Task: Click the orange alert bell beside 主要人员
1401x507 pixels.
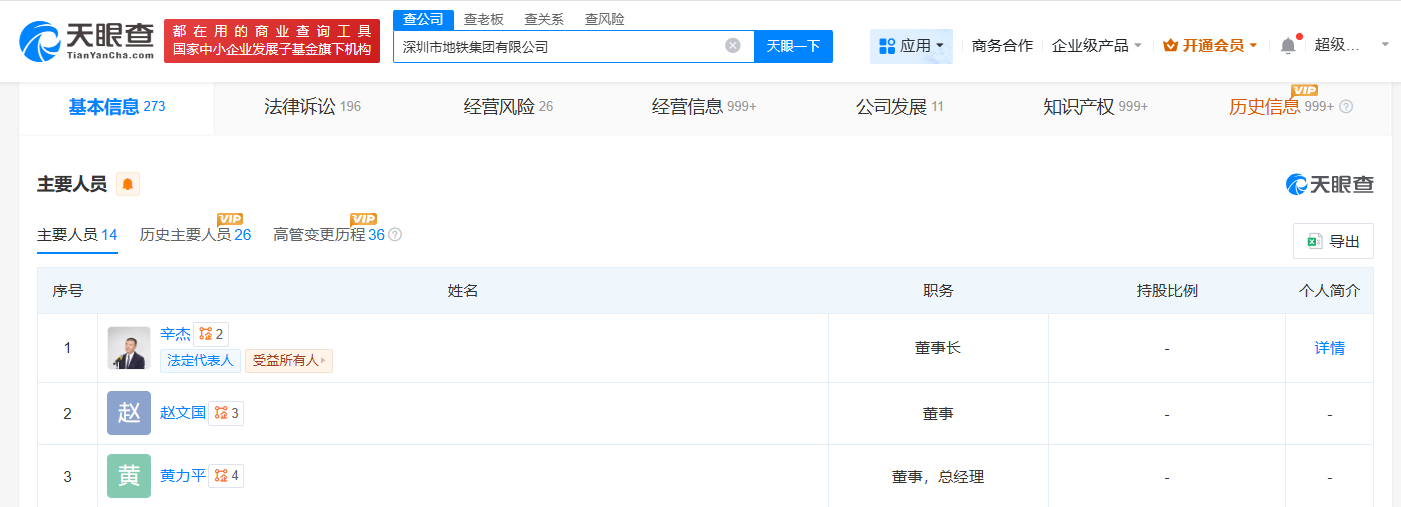Action: click(128, 184)
